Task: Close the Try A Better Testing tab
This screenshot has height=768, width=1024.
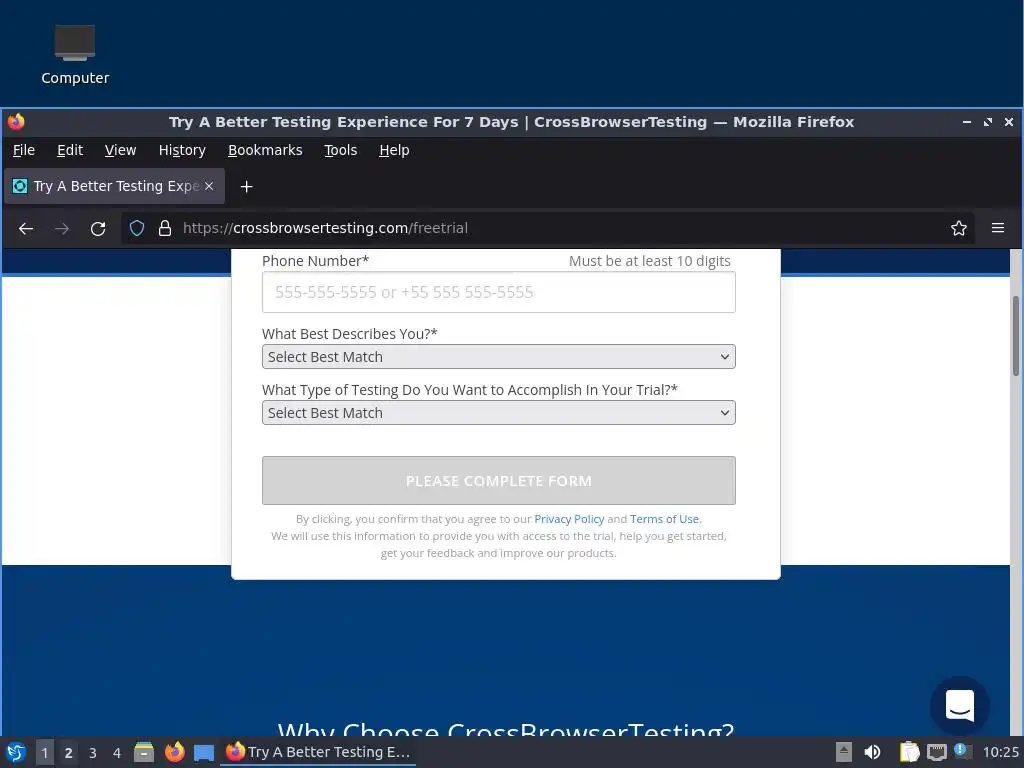Action: (209, 186)
